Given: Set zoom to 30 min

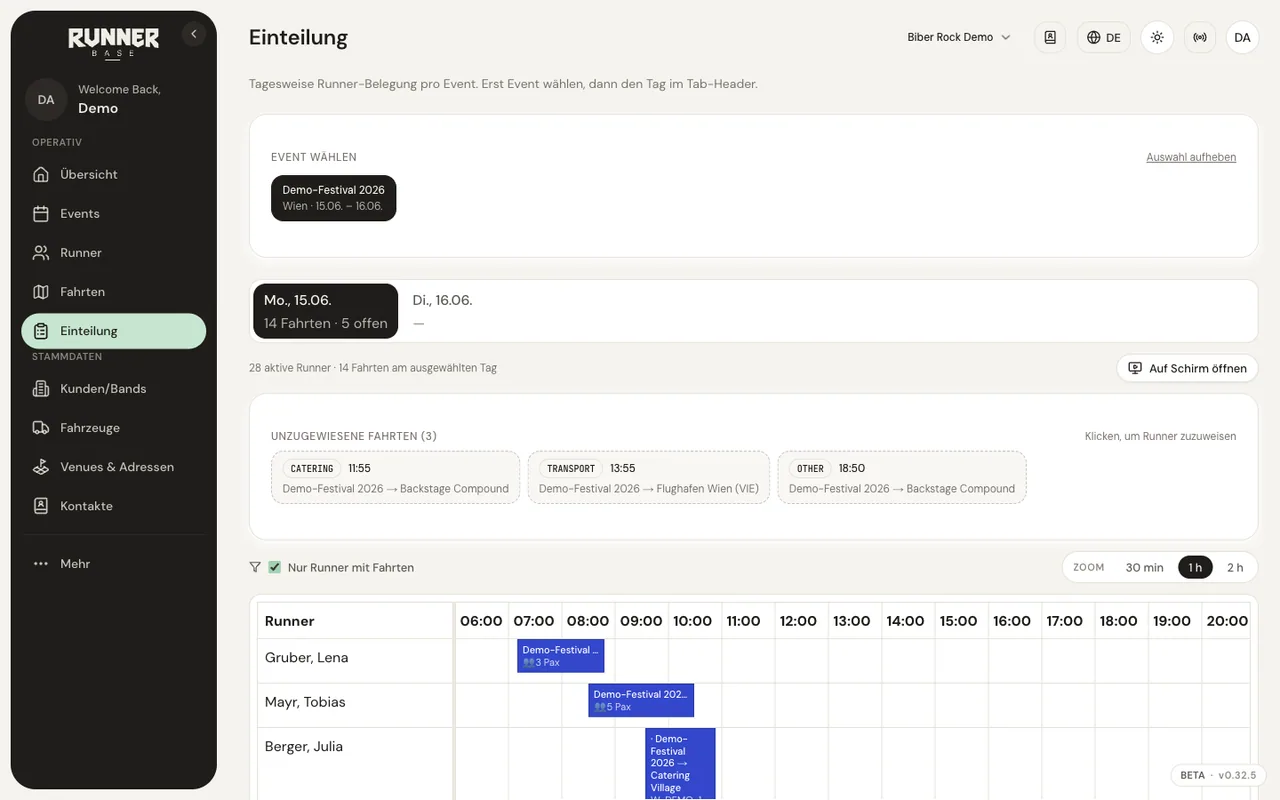Looking at the screenshot, I should 1144,567.
